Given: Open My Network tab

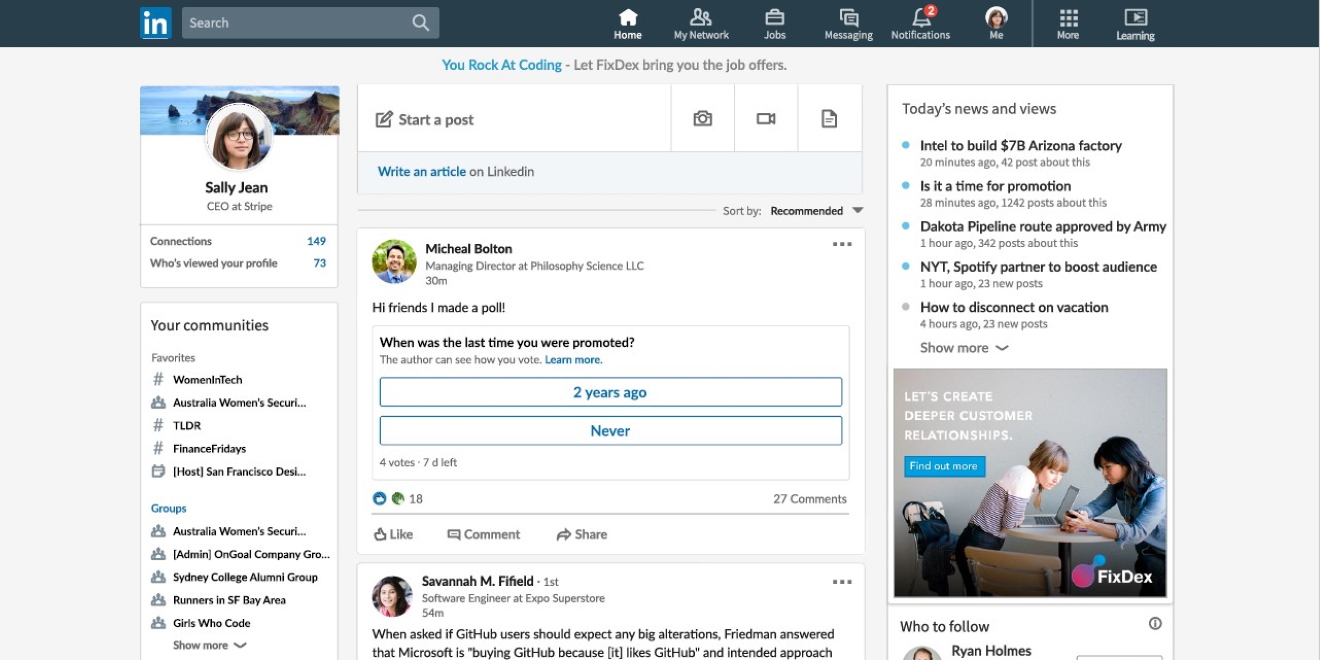Looking at the screenshot, I should click(x=701, y=24).
